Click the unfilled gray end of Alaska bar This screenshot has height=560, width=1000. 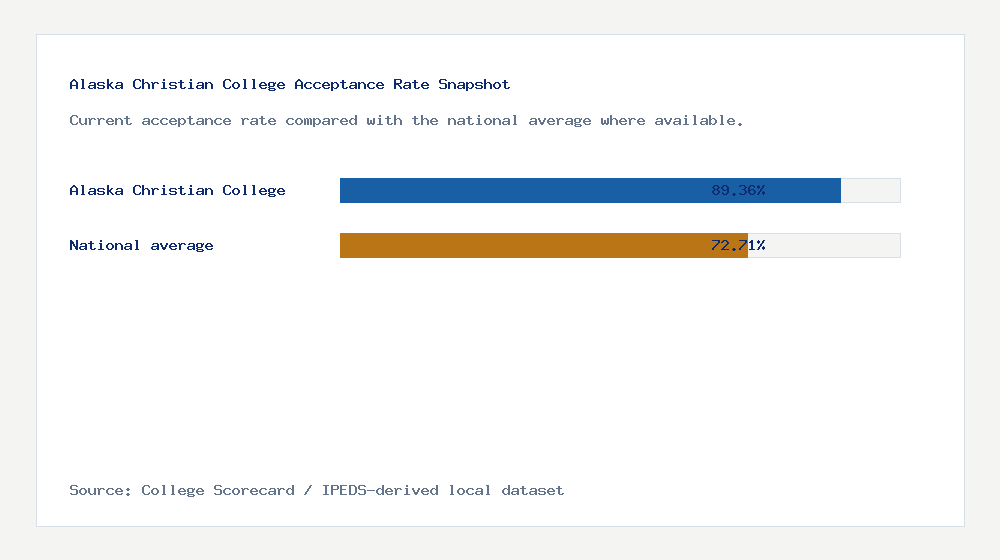pyautogui.click(x=871, y=191)
